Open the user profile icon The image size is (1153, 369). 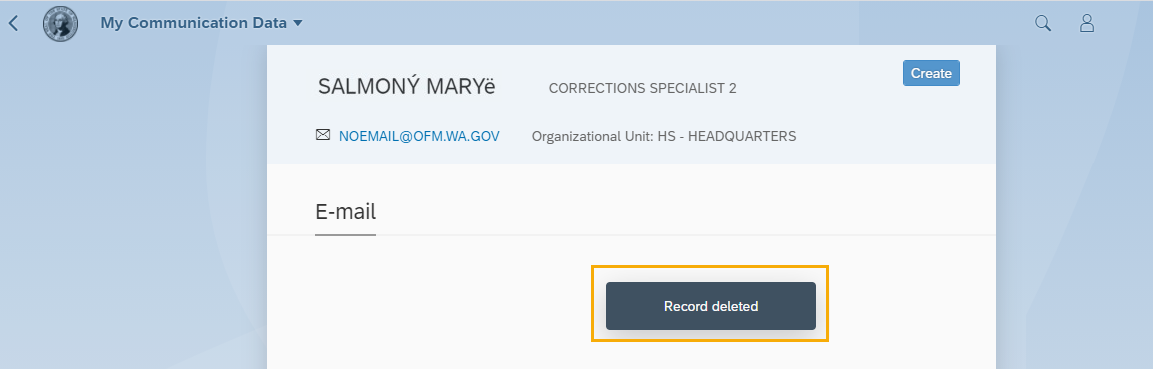click(x=1087, y=24)
